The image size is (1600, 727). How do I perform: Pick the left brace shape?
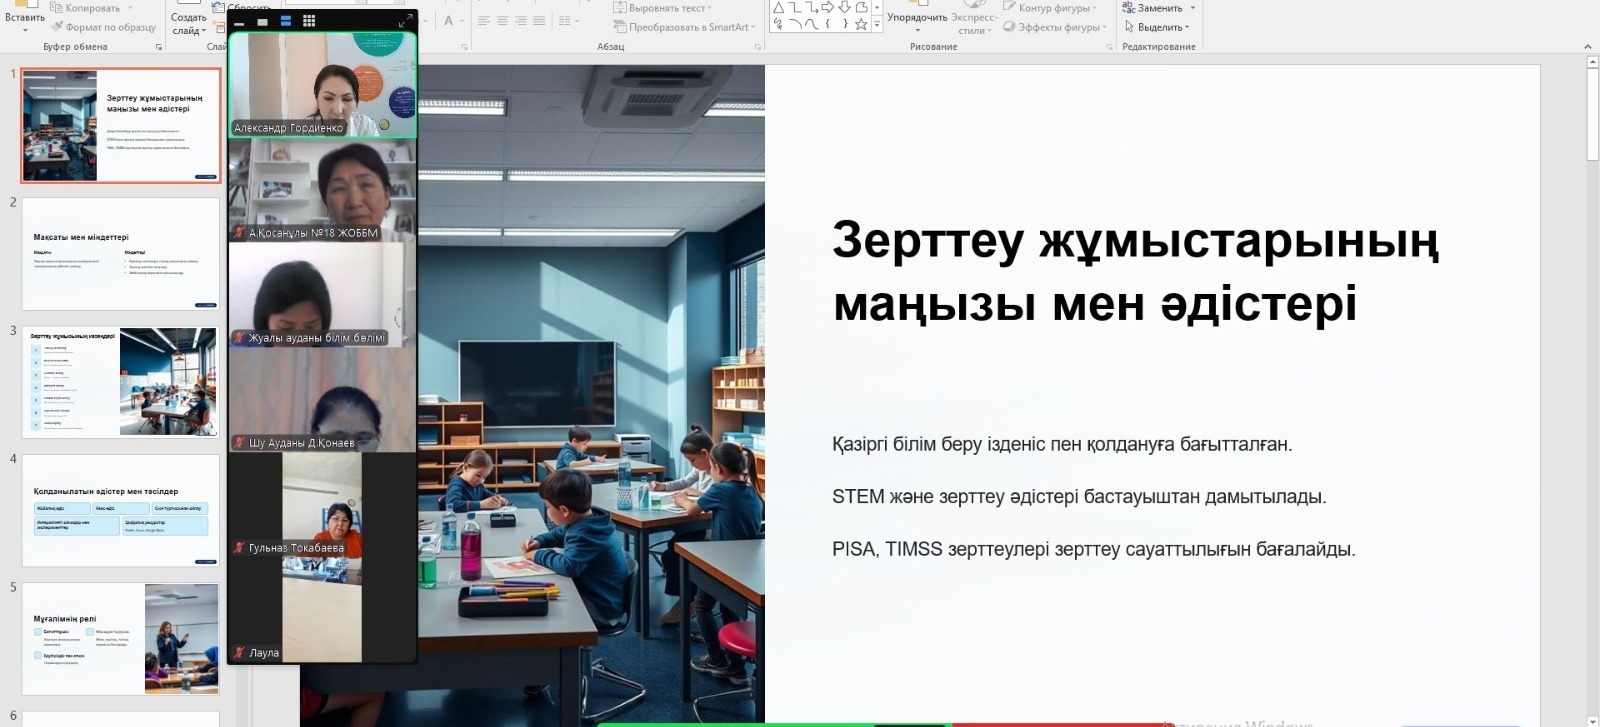tap(828, 24)
